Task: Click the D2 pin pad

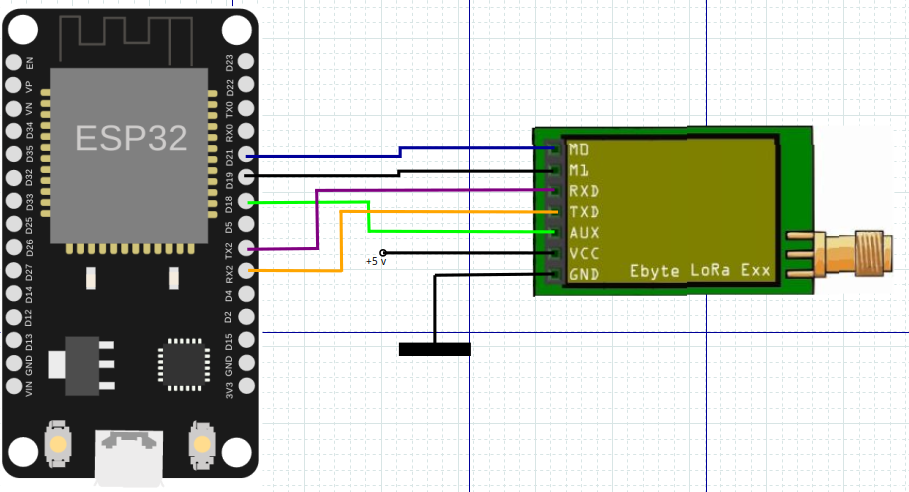Action: point(246,316)
